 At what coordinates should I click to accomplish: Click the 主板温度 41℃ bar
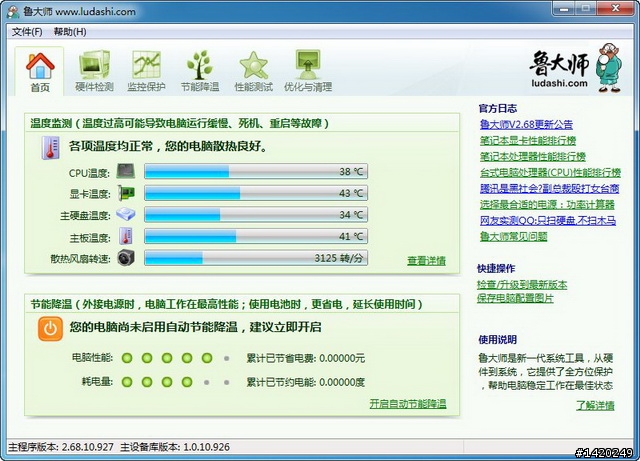[x=256, y=236]
